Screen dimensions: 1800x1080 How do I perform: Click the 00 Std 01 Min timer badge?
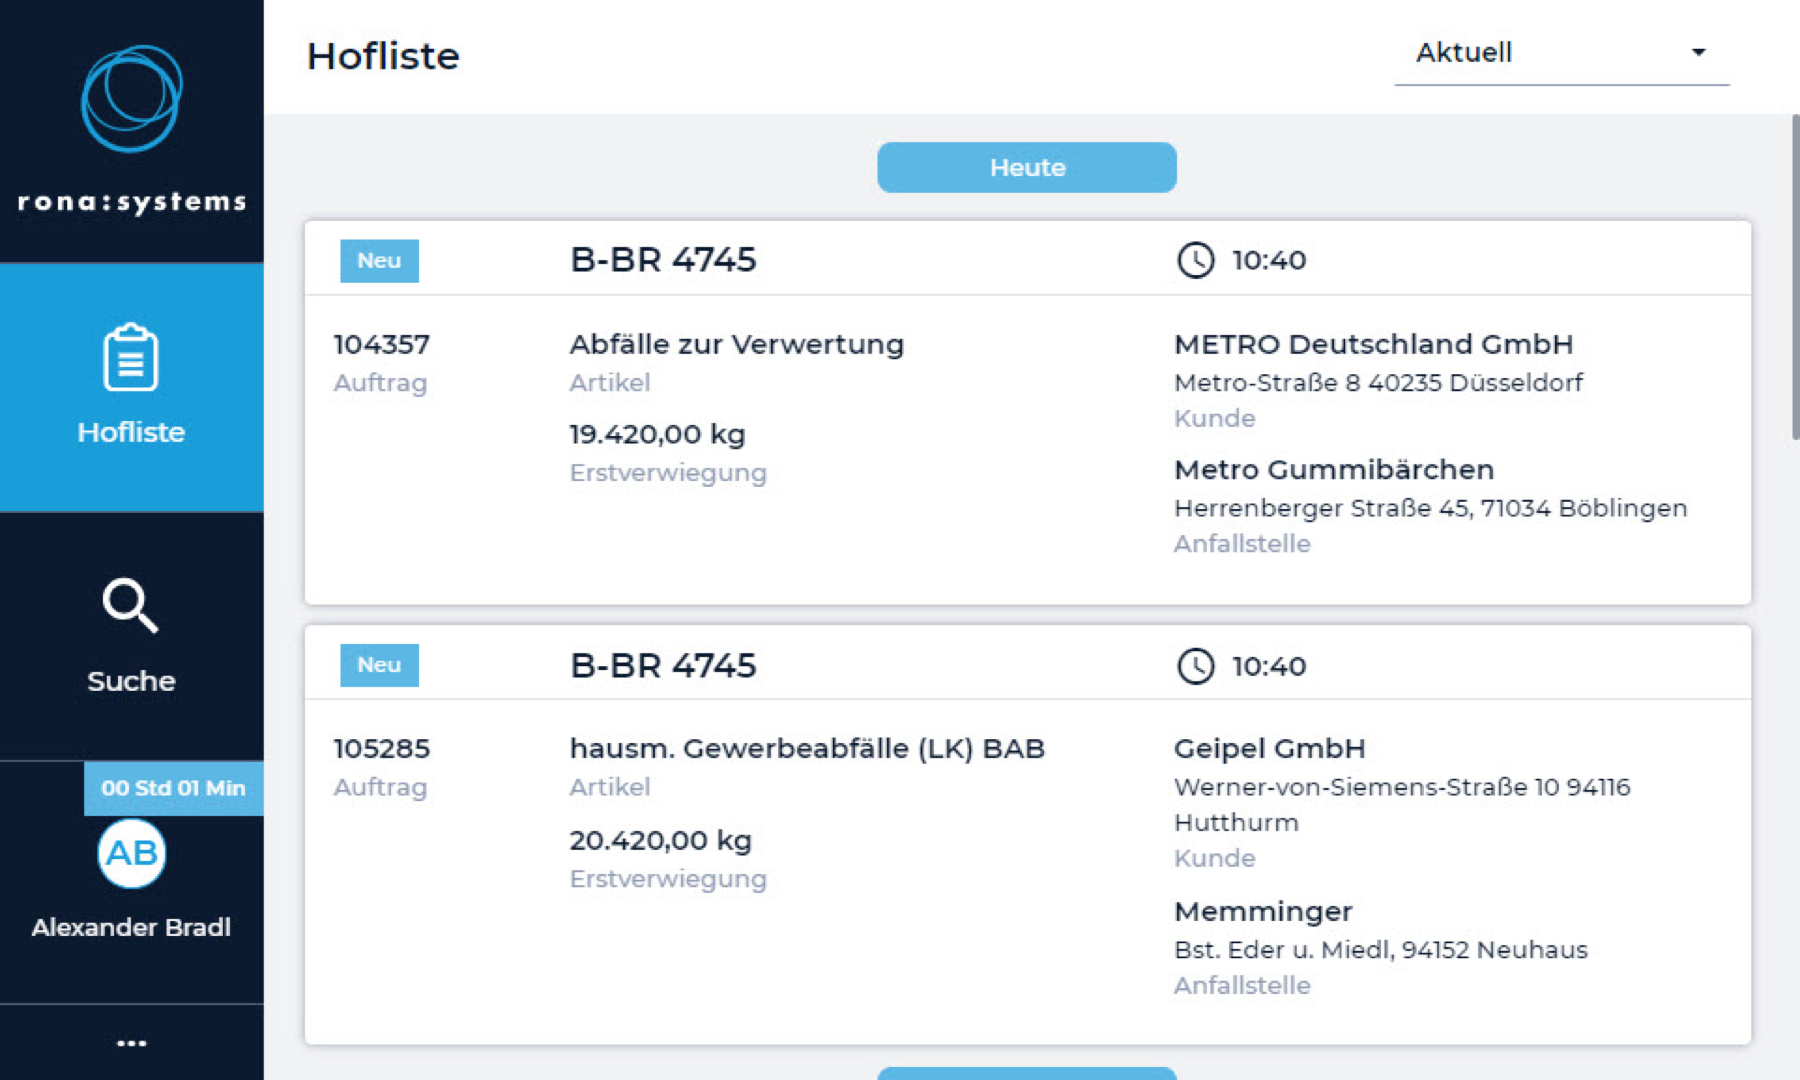[173, 788]
